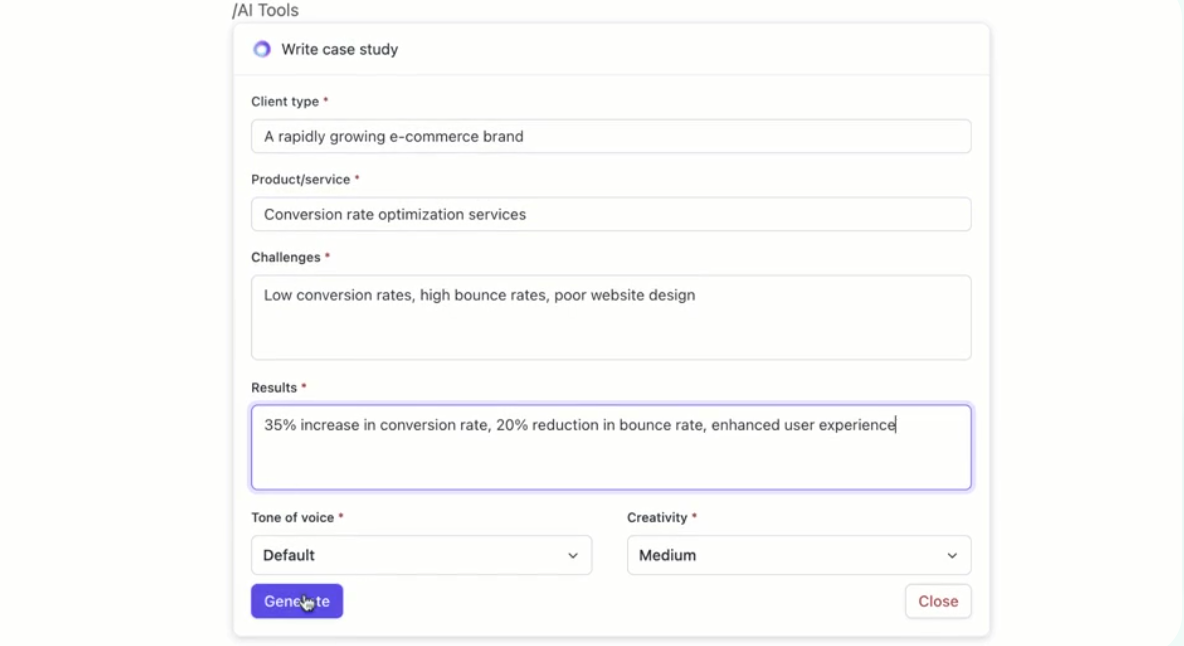The width and height of the screenshot is (1184, 646).
Task: Click the Tone of voice label
Action: (292, 517)
